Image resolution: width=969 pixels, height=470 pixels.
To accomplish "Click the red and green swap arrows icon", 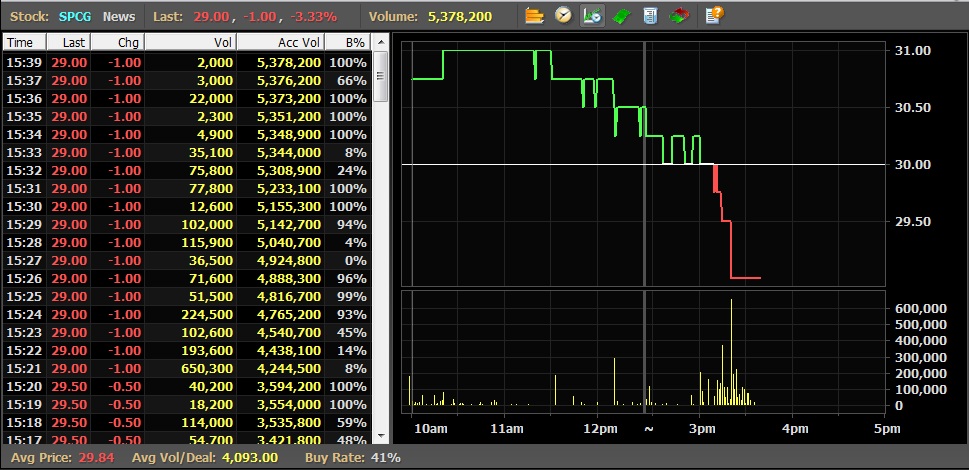I will click(x=679, y=15).
